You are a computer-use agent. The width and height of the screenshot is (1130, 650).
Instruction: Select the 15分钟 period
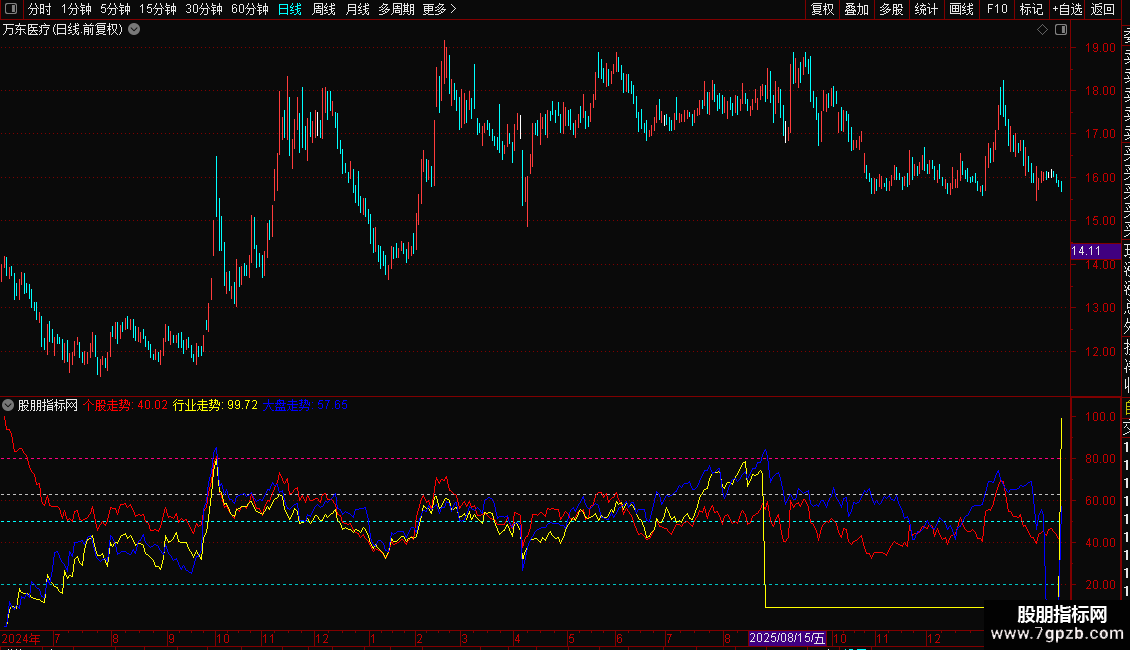[158, 9]
